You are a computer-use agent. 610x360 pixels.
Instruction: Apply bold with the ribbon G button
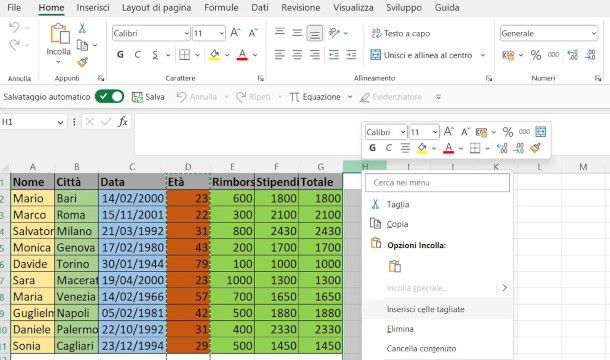120,55
